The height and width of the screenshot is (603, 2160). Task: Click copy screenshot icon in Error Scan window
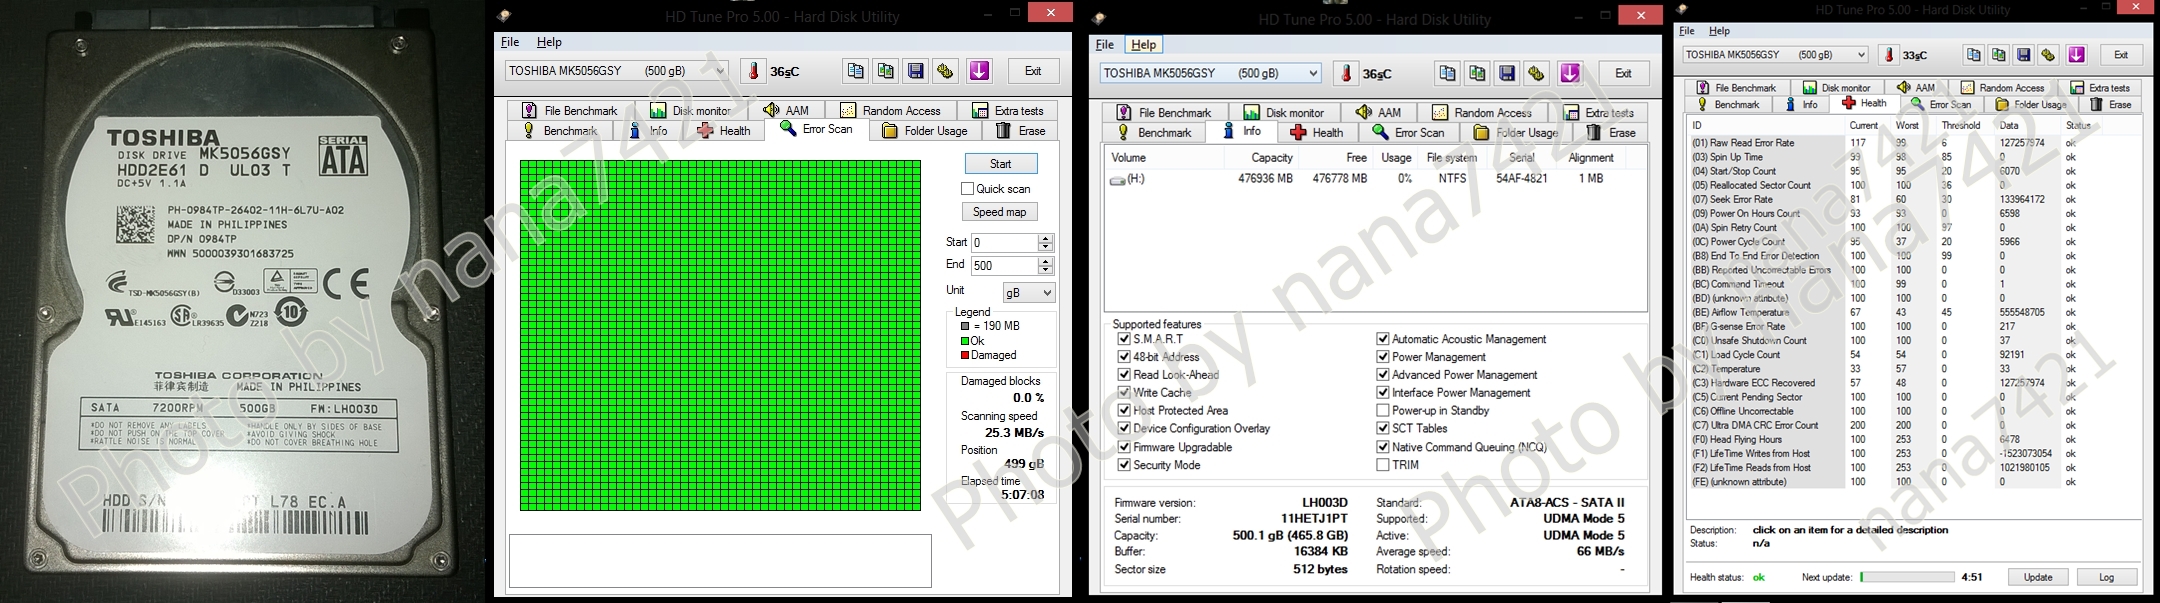click(x=885, y=71)
